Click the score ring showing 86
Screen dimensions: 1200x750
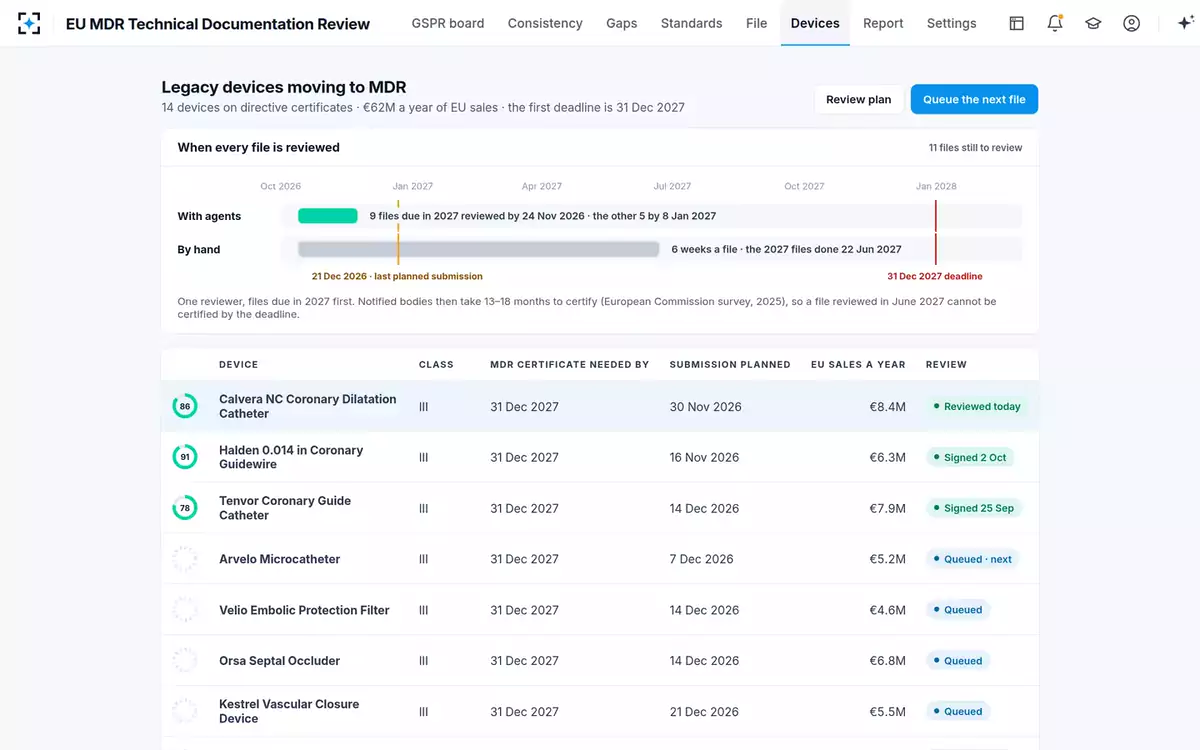tap(185, 406)
